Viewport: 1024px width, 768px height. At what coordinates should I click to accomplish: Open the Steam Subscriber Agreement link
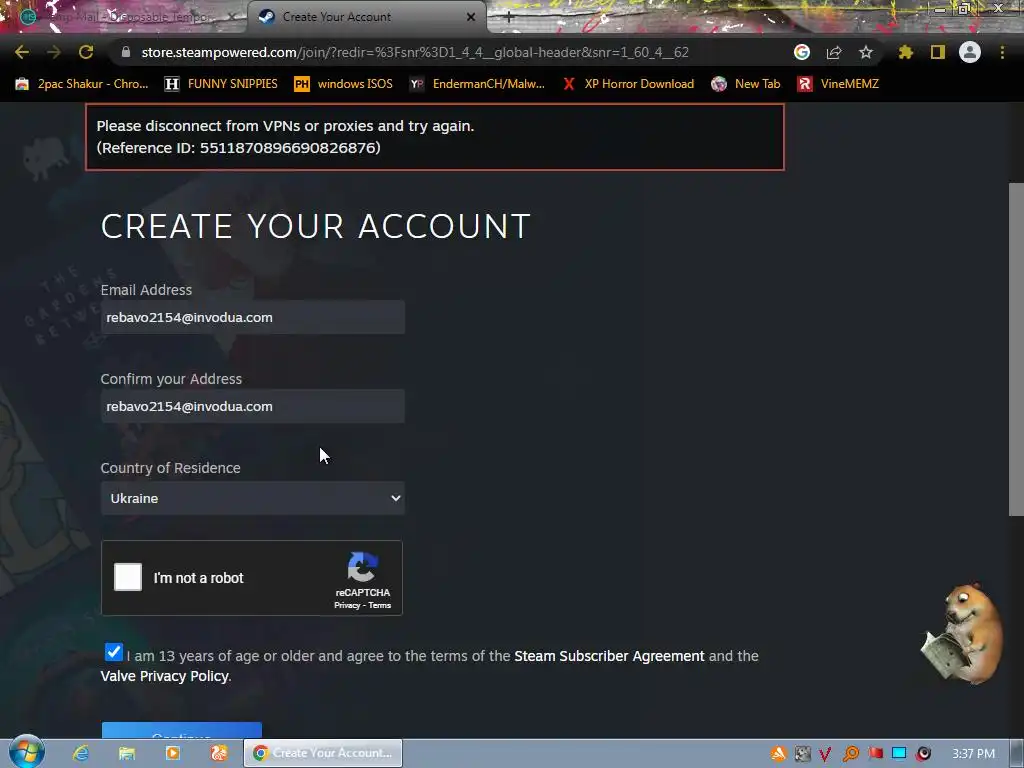point(609,656)
